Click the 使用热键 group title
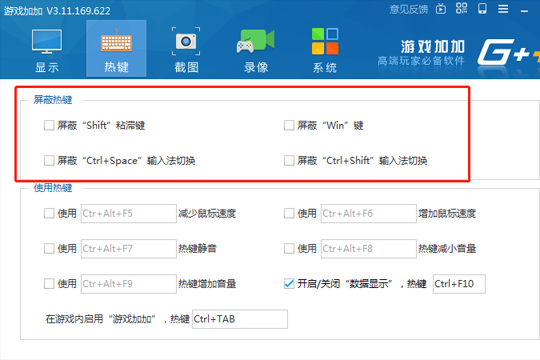The height and width of the screenshot is (360, 540). click(53, 188)
